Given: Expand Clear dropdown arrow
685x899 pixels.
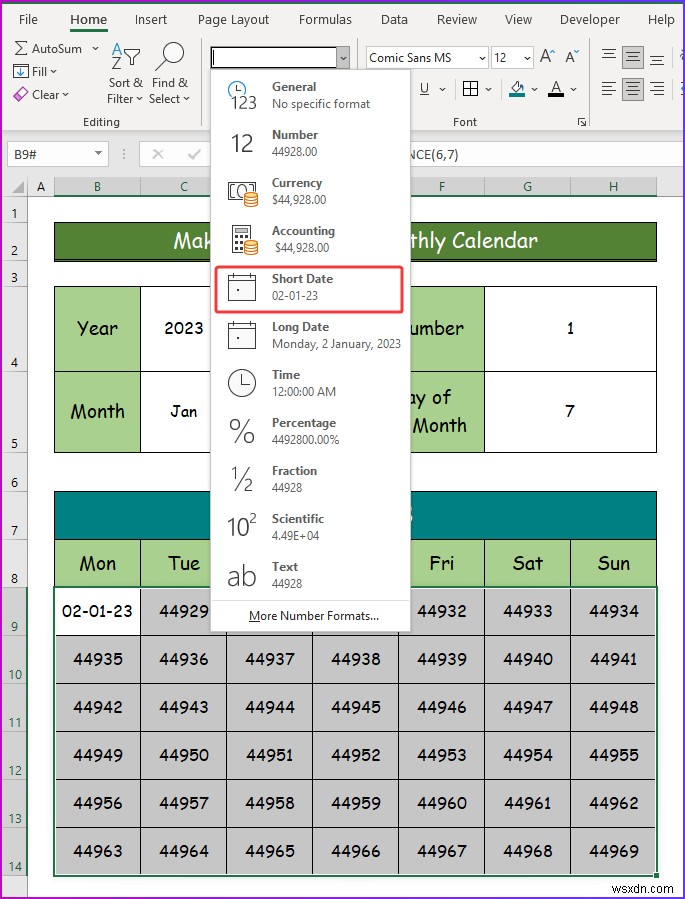Looking at the screenshot, I should [65, 95].
